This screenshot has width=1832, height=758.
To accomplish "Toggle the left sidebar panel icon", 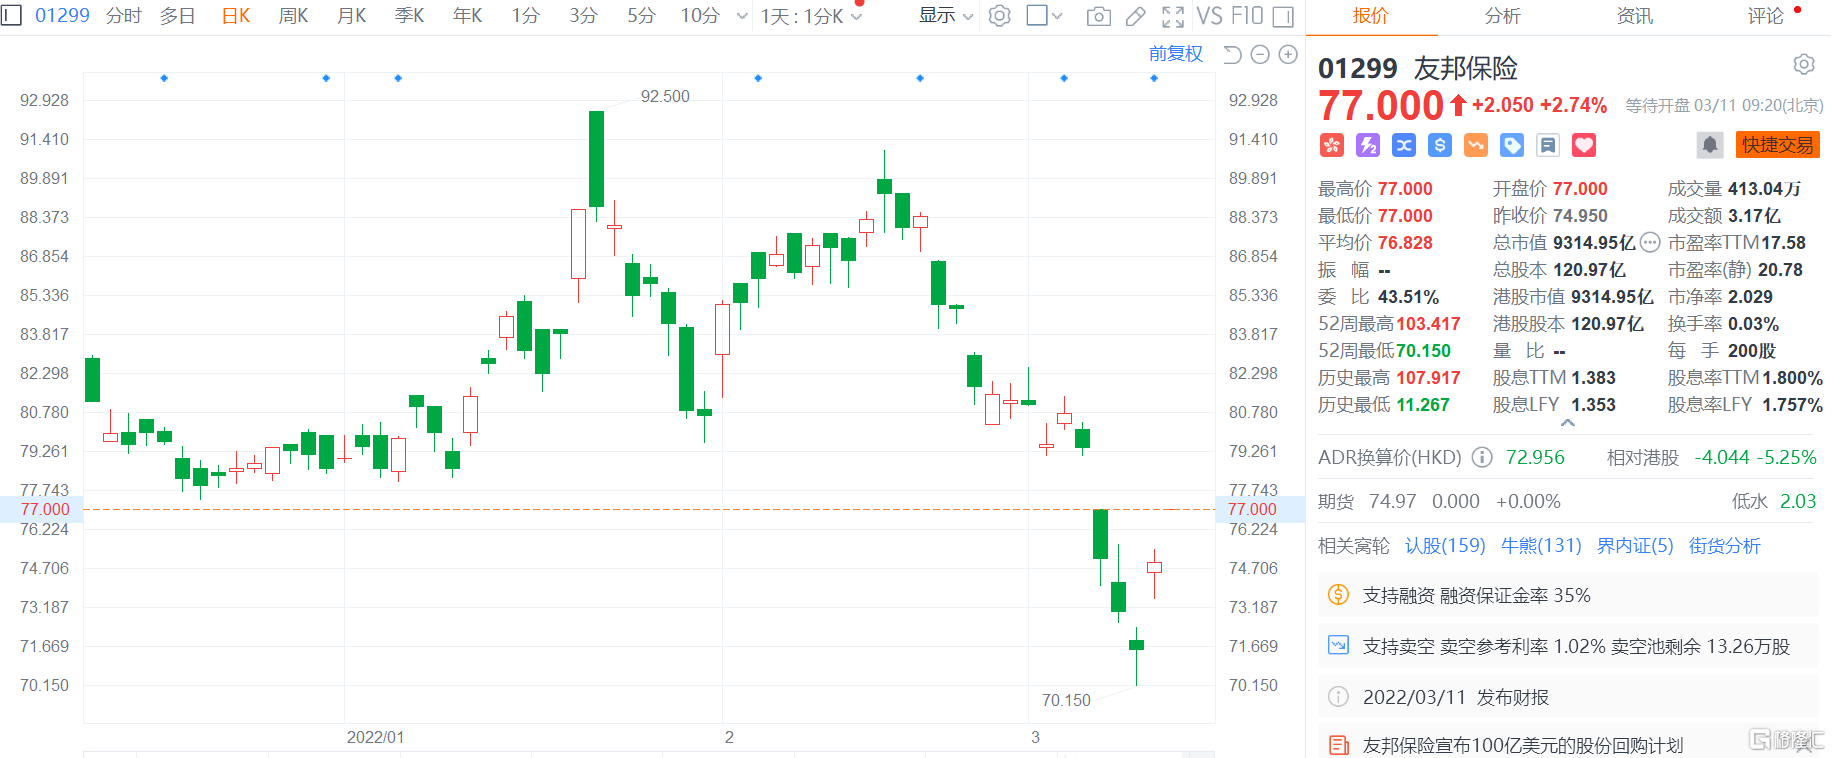I will [x=11, y=16].
